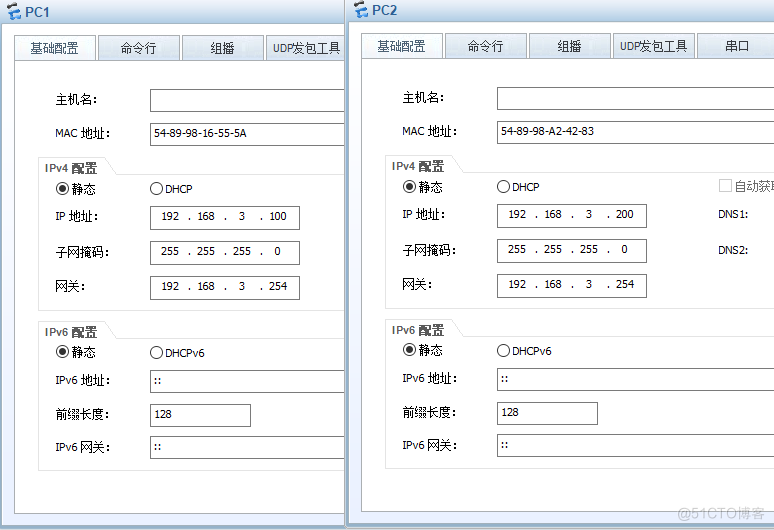
Task: Click PC1 IPv6 网关 field
Action: tap(247, 448)
